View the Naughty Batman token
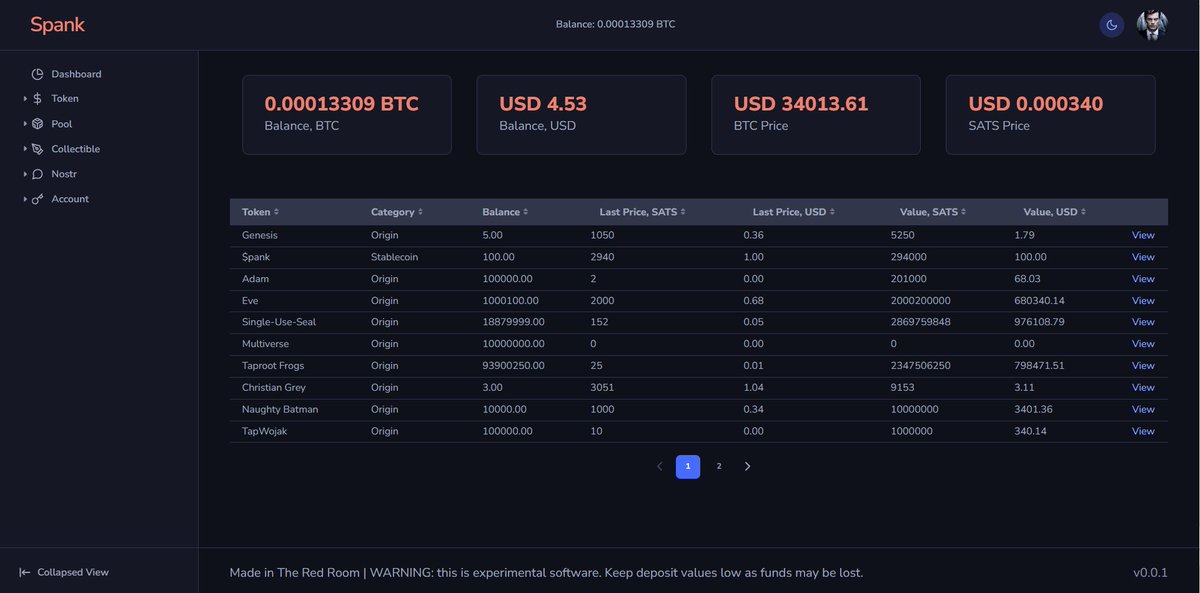This screenshot has width=1200, height=593. pos(1143,410)
